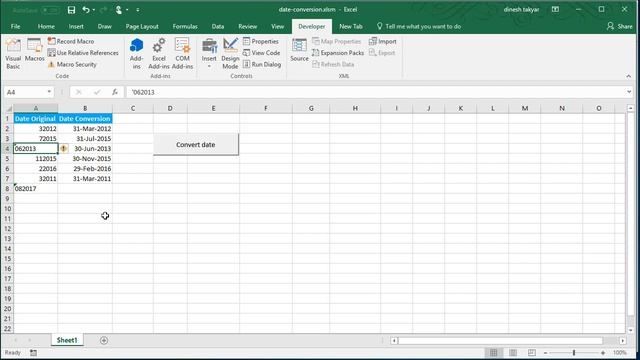640x360 pixels.
Task: Add a new sheet
Action: 104,340
